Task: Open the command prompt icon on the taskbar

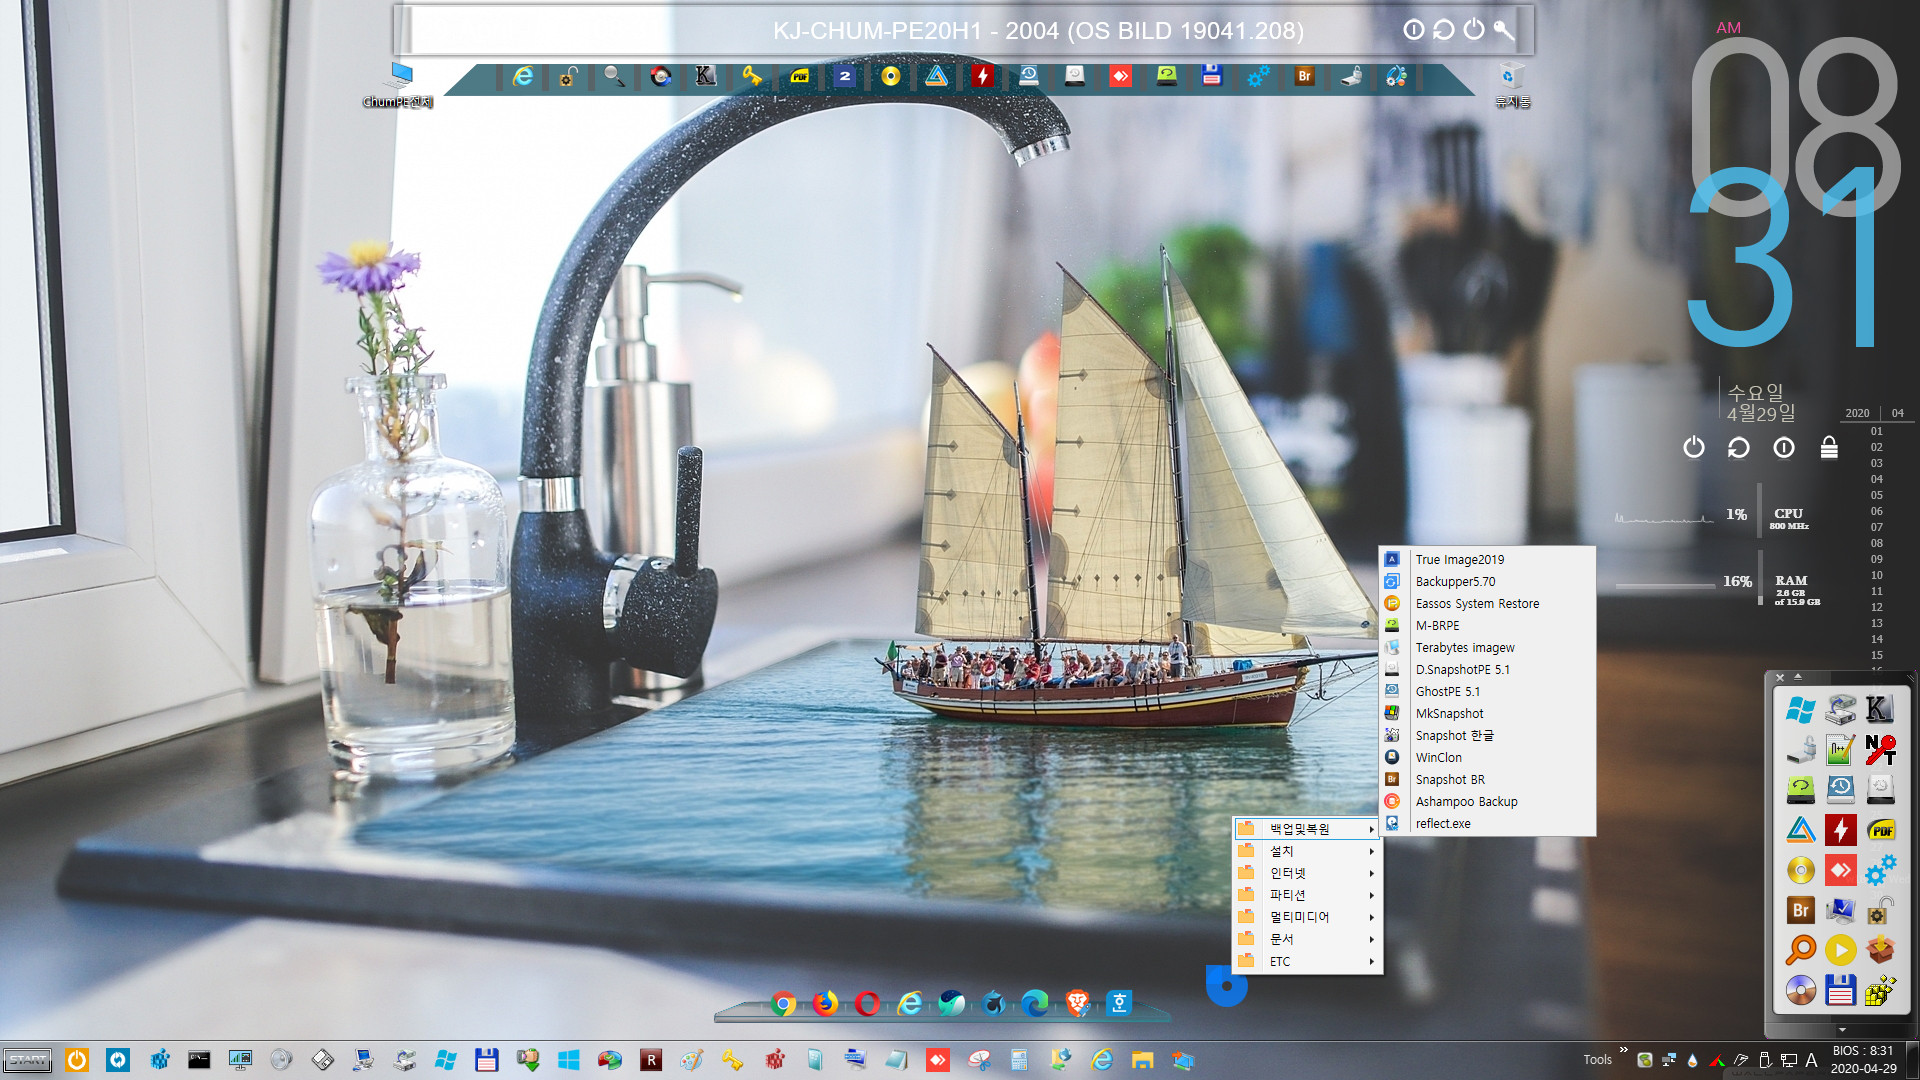Action: tap(199, 1060)
